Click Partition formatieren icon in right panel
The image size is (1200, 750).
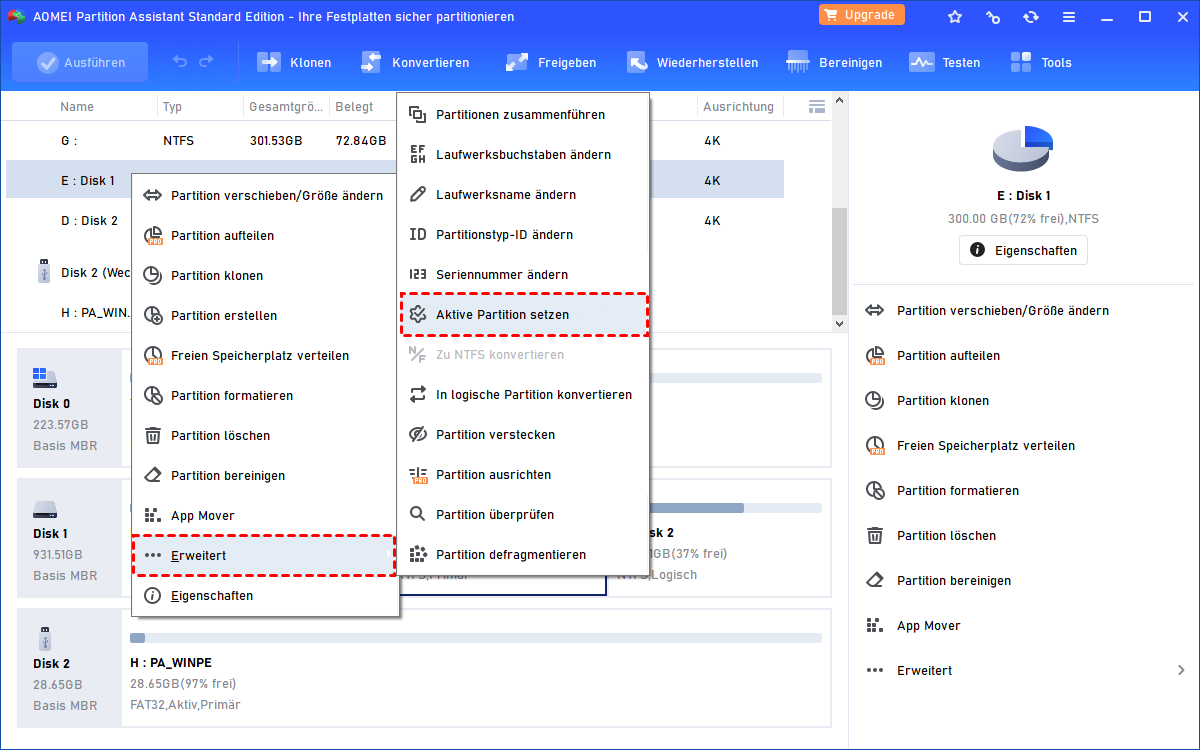click(x=875, y=491)
